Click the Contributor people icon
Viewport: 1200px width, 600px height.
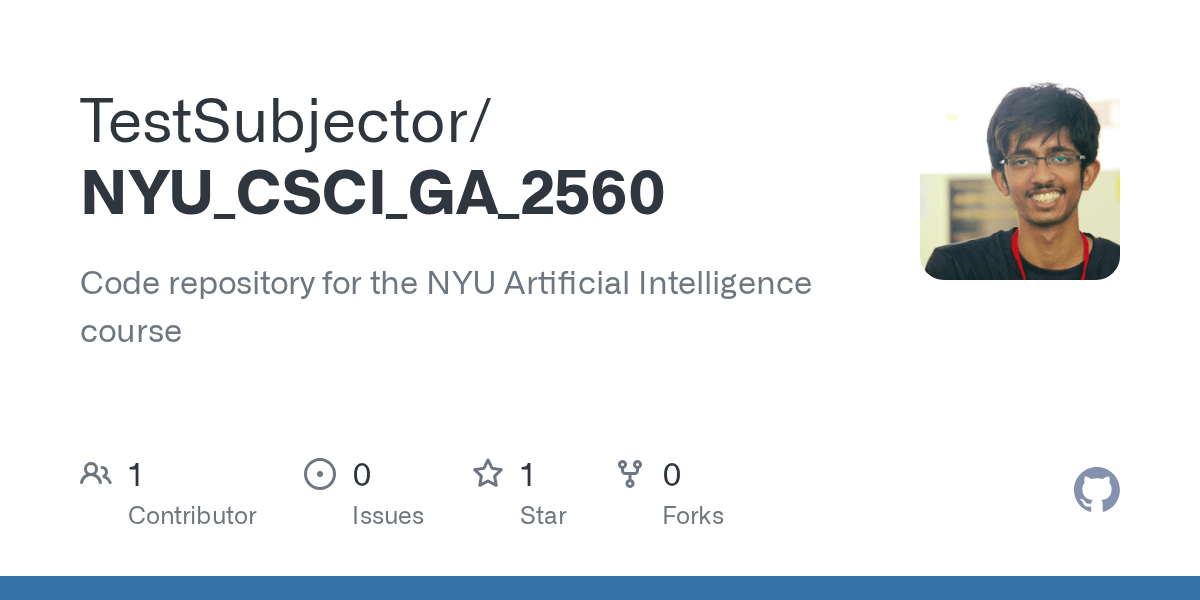point(96,474)
